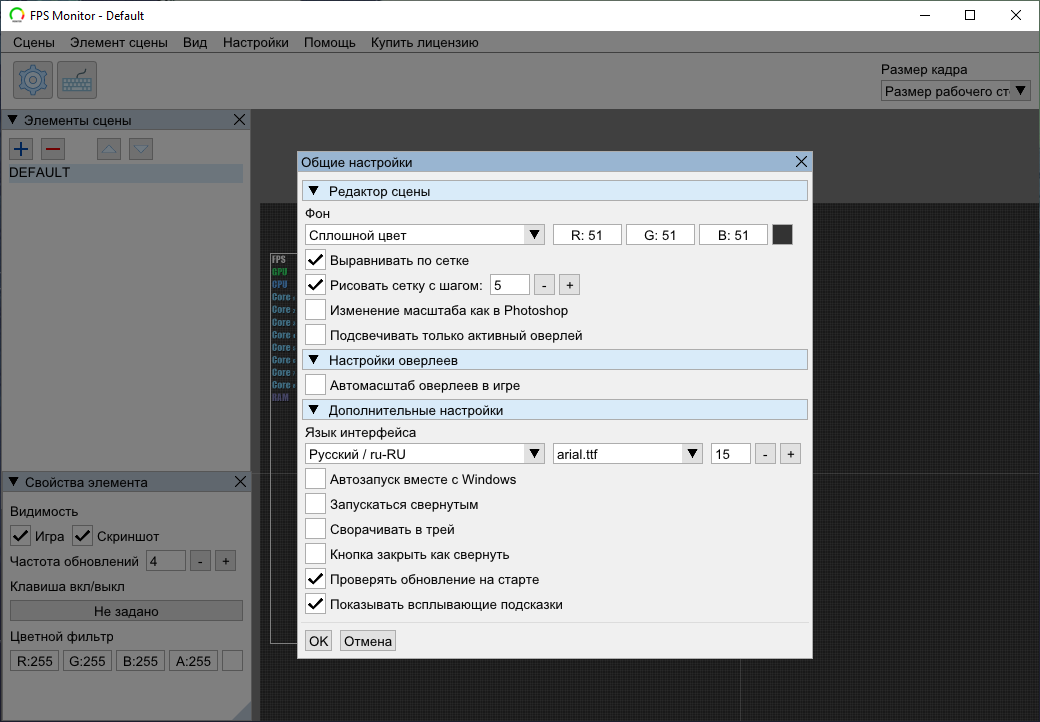Open the Сцены menu
The width and height of the screenshot is (1040, 722).
coord(34,42)
